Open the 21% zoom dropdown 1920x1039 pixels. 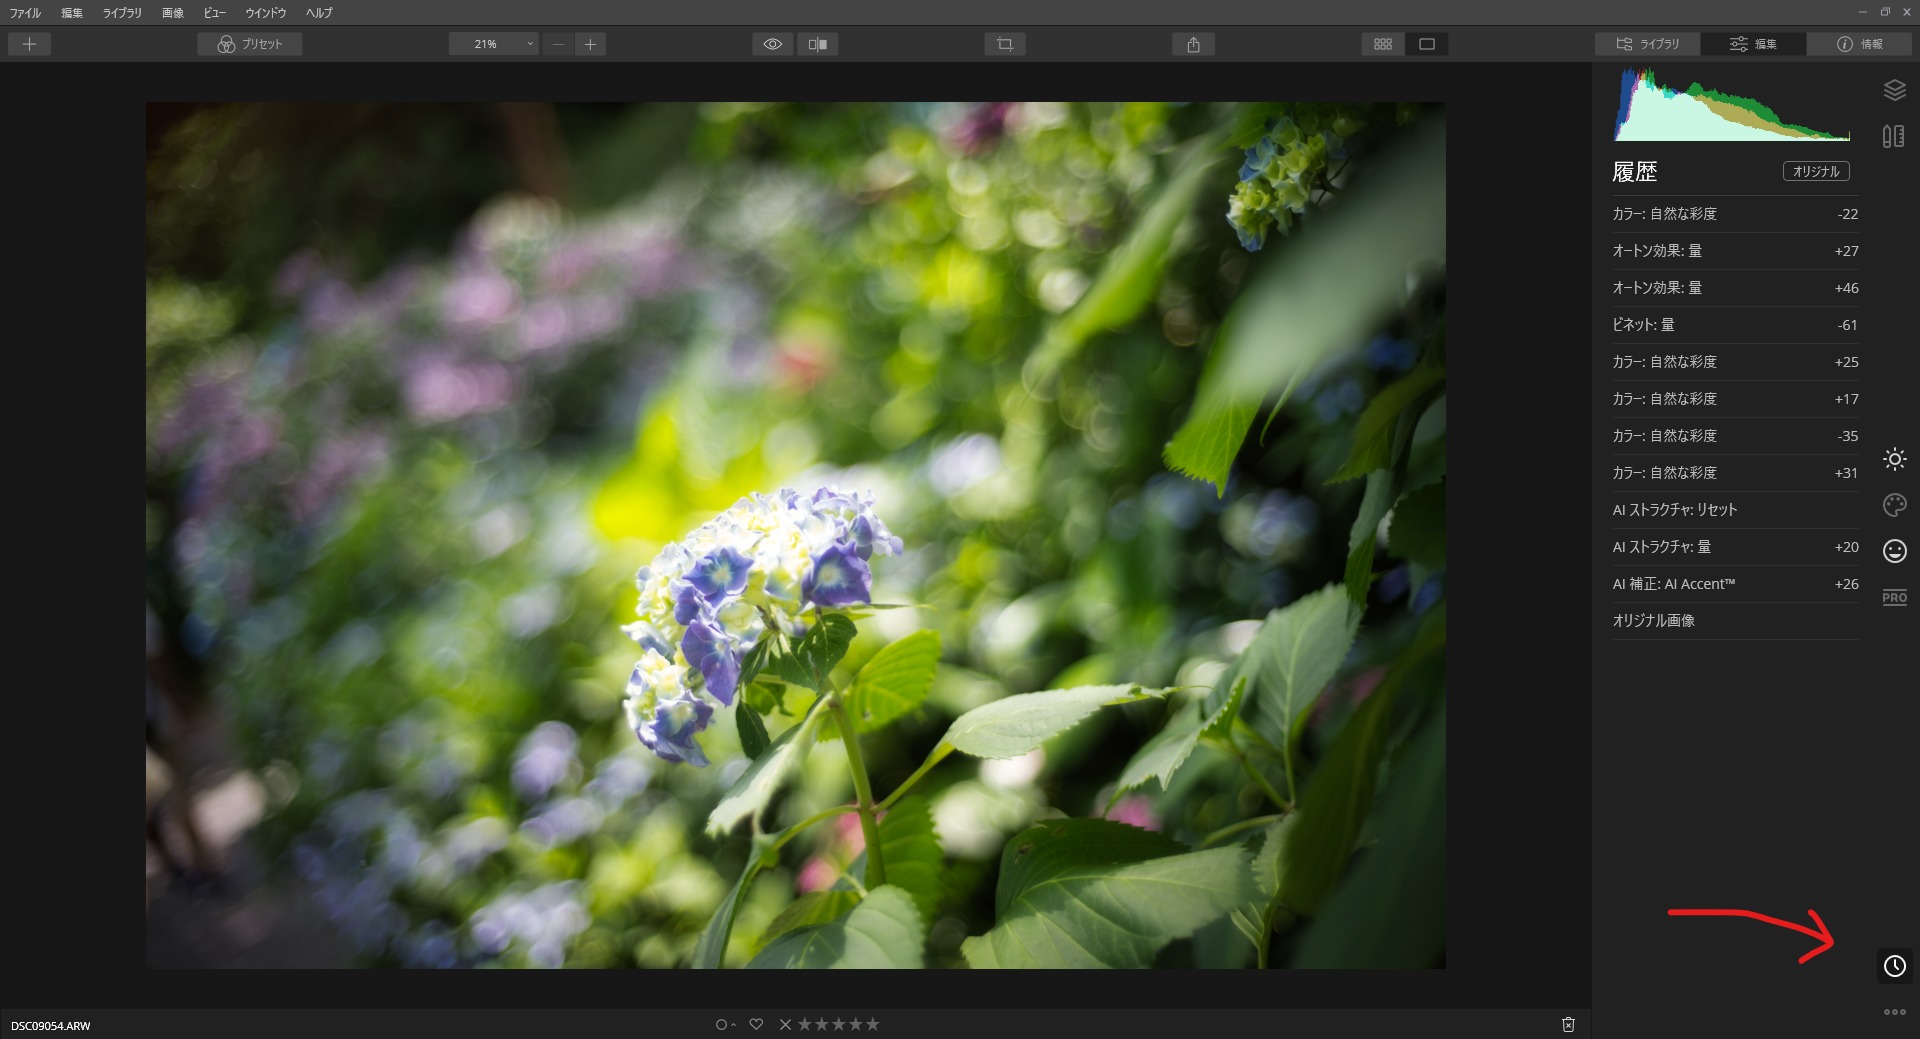tap(493, 44)
